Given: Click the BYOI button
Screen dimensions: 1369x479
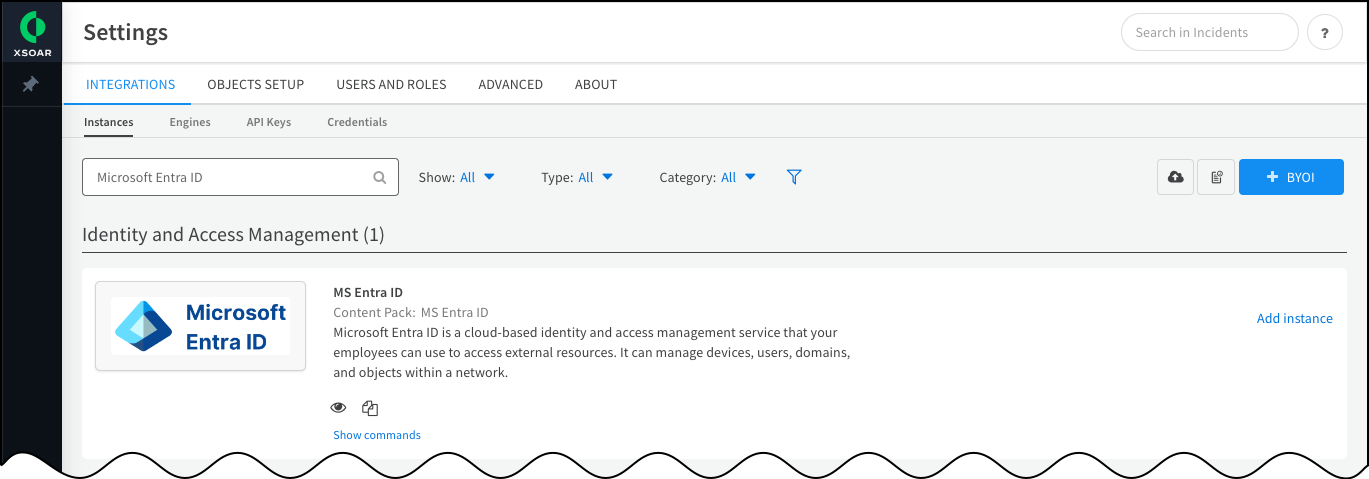Looking at the screenshot, I should pyautogui.click(x=1291, y=177).
